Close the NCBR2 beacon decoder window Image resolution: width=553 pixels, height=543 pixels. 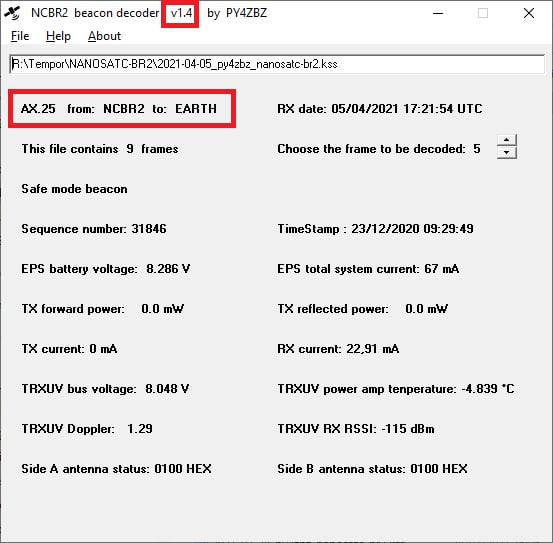[529, 13]
